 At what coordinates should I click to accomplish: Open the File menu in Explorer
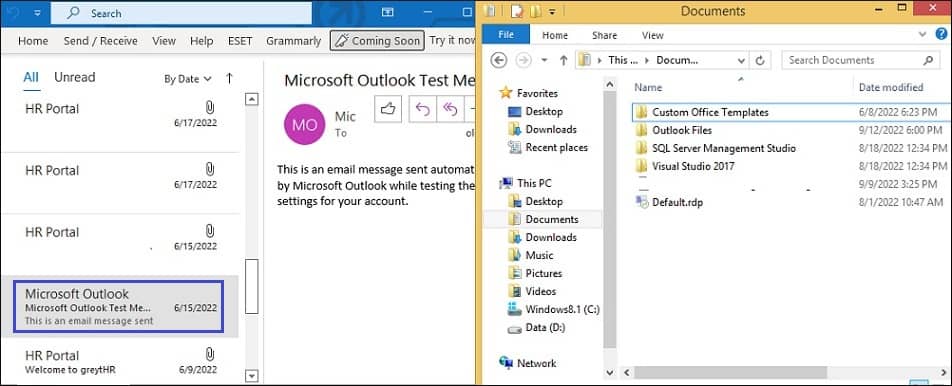click(x=506, y=35)
